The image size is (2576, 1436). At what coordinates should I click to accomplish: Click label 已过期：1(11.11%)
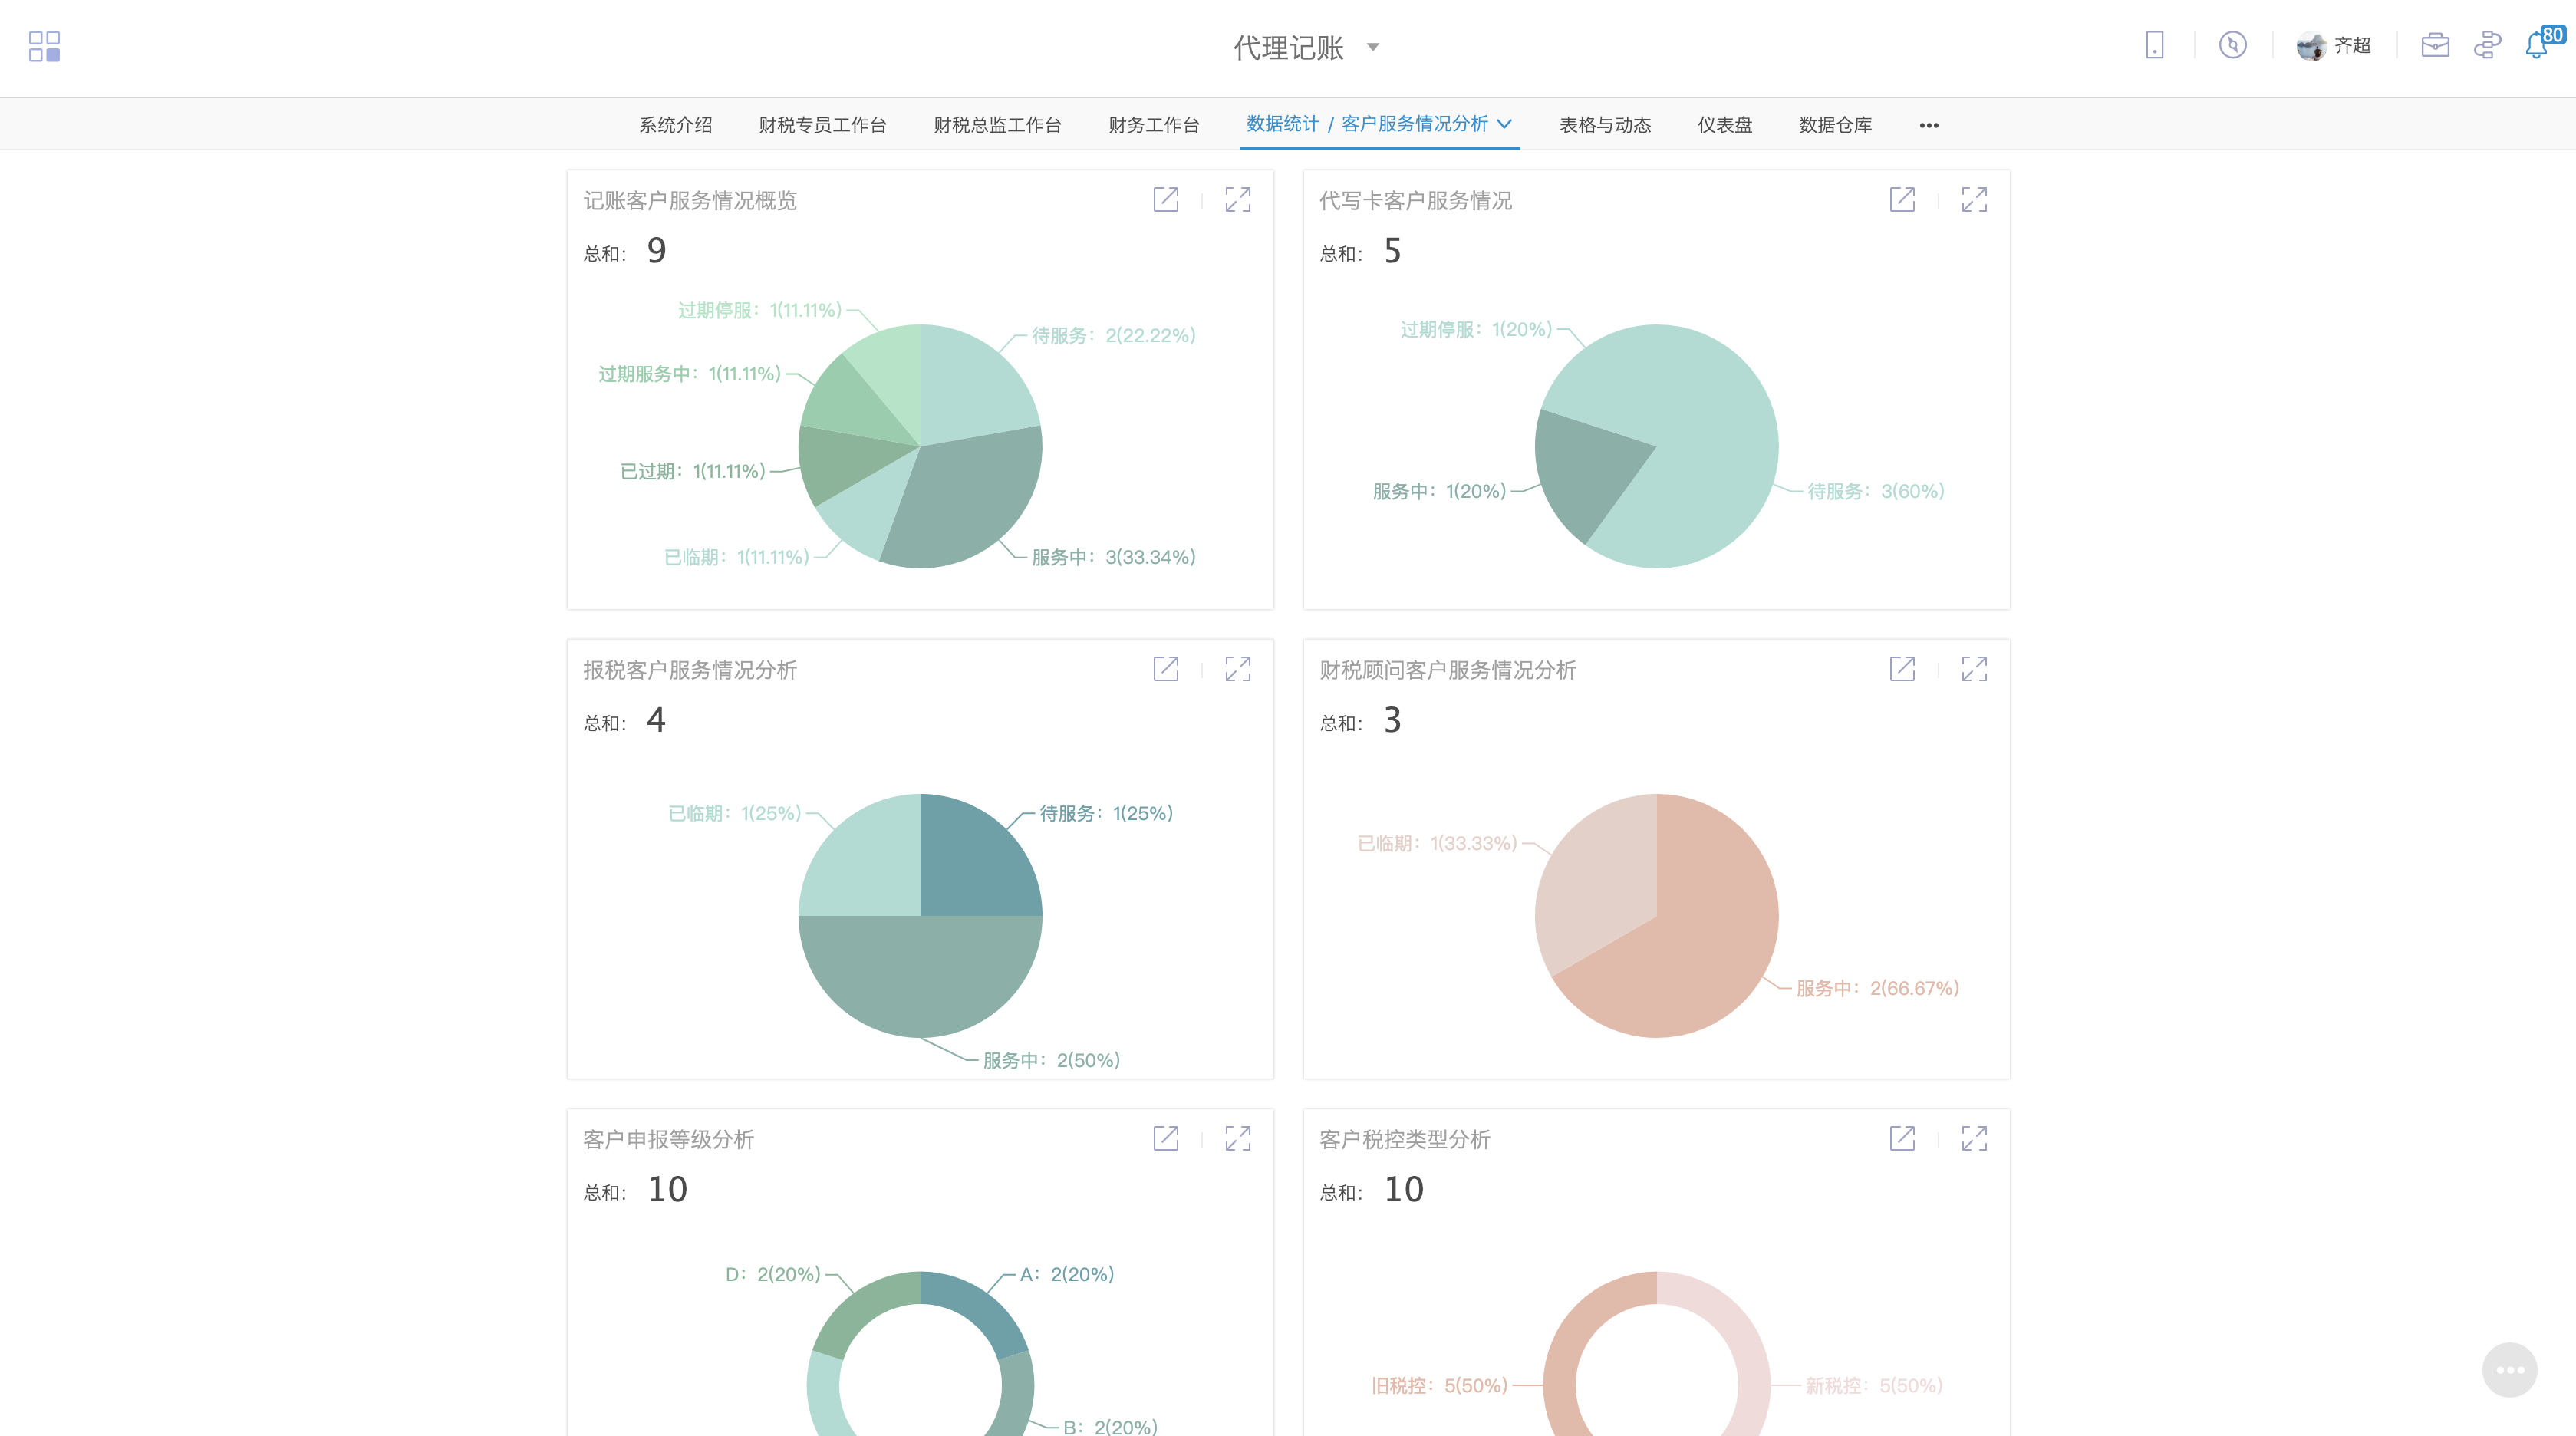[693, 471]
